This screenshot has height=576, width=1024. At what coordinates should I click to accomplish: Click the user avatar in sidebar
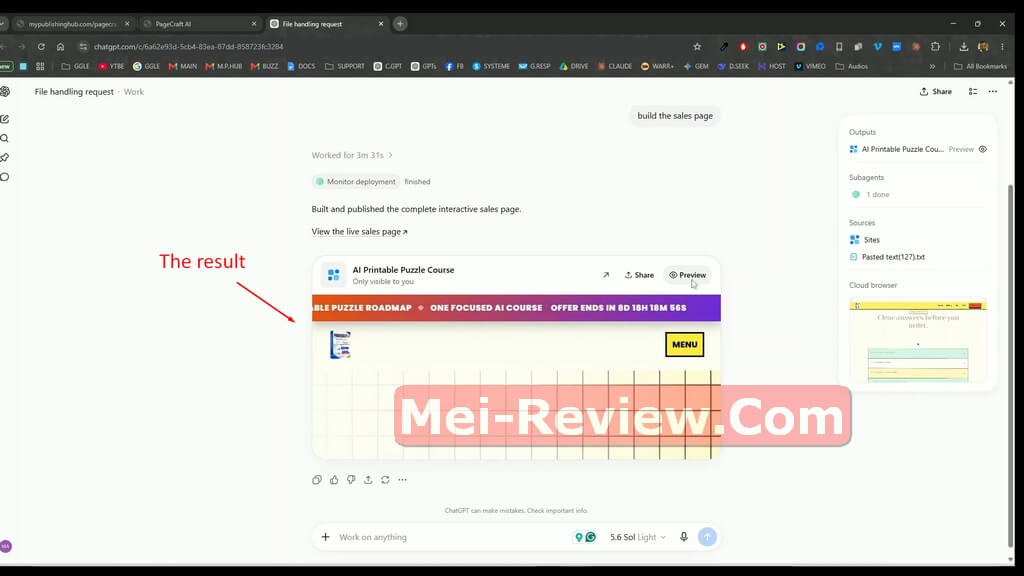point(6,546)
